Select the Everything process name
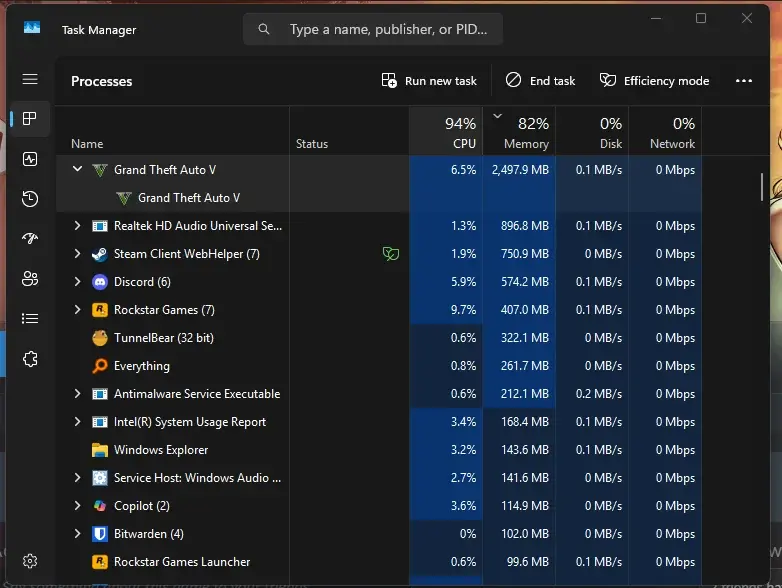The image size is (782, 588). 142,366
